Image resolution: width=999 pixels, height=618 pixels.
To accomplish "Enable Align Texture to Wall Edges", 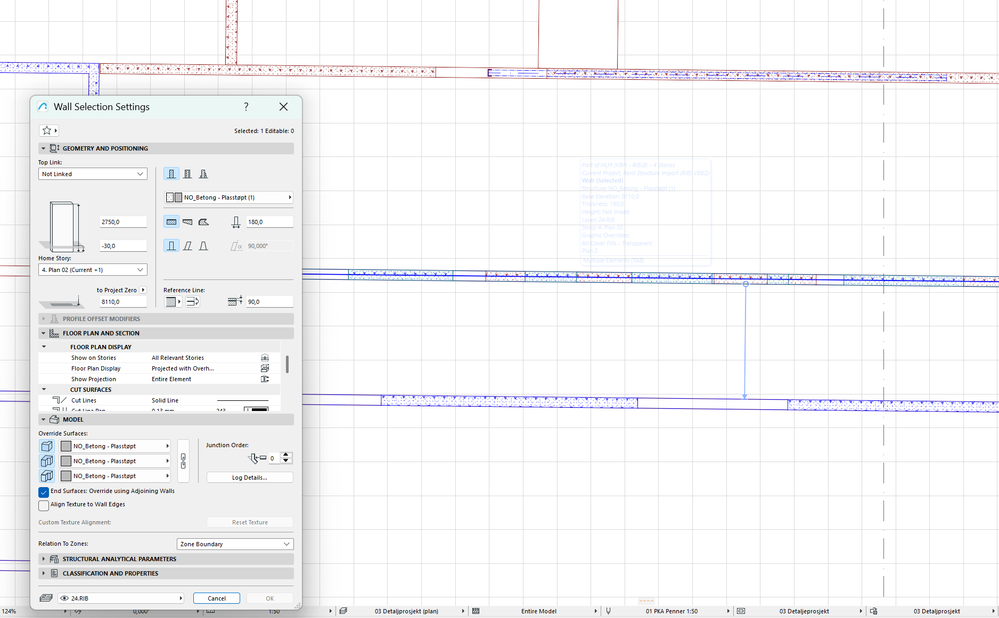I will click(x=43, y=505).
